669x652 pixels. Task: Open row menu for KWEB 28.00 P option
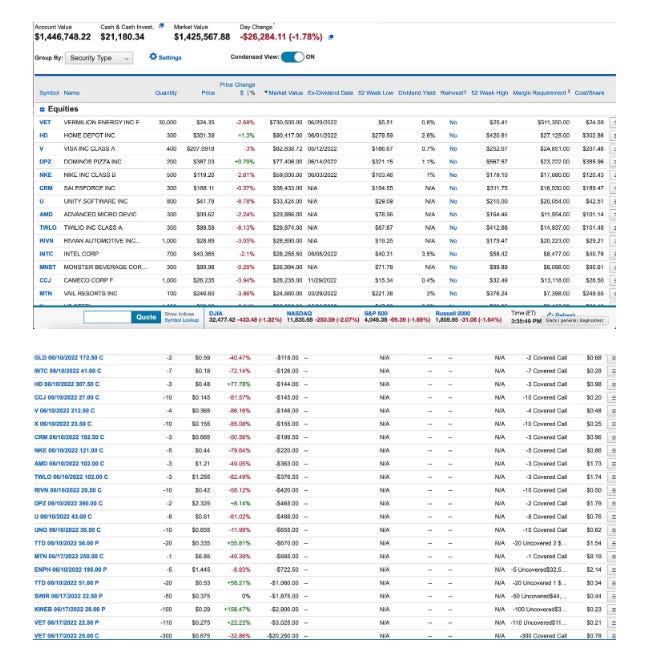point(614,610)
